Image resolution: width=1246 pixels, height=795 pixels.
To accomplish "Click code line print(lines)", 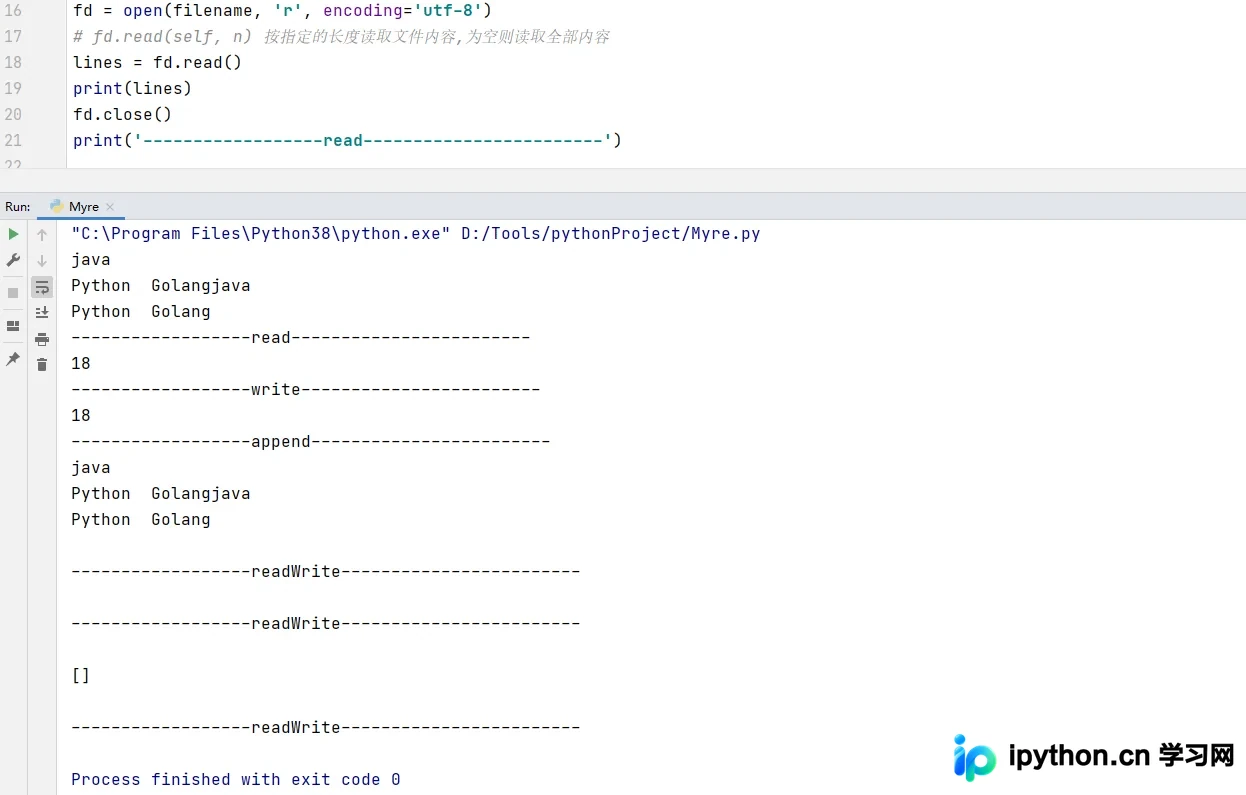I will click(x=132, y=89).
